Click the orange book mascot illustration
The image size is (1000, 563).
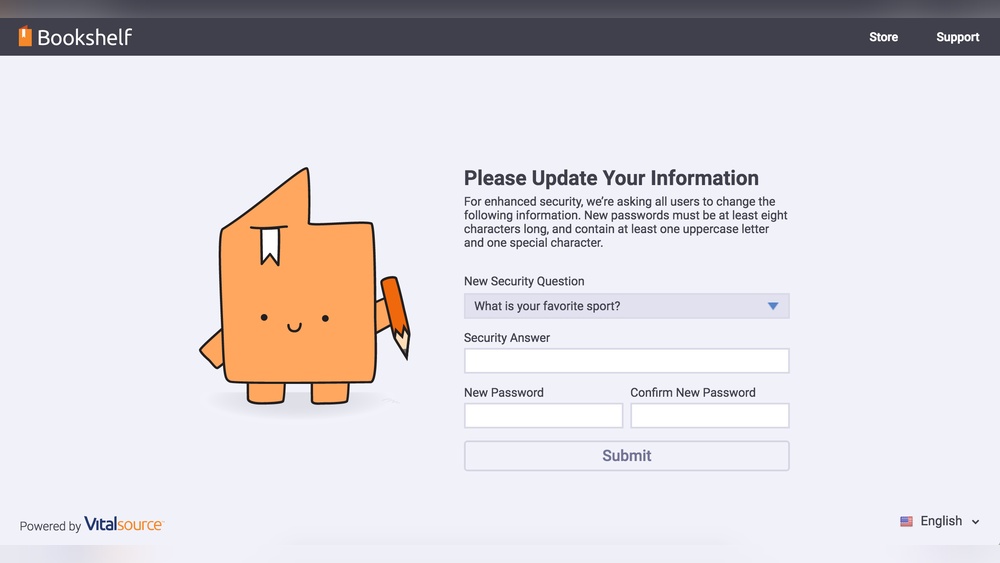[x=305, y=286]
